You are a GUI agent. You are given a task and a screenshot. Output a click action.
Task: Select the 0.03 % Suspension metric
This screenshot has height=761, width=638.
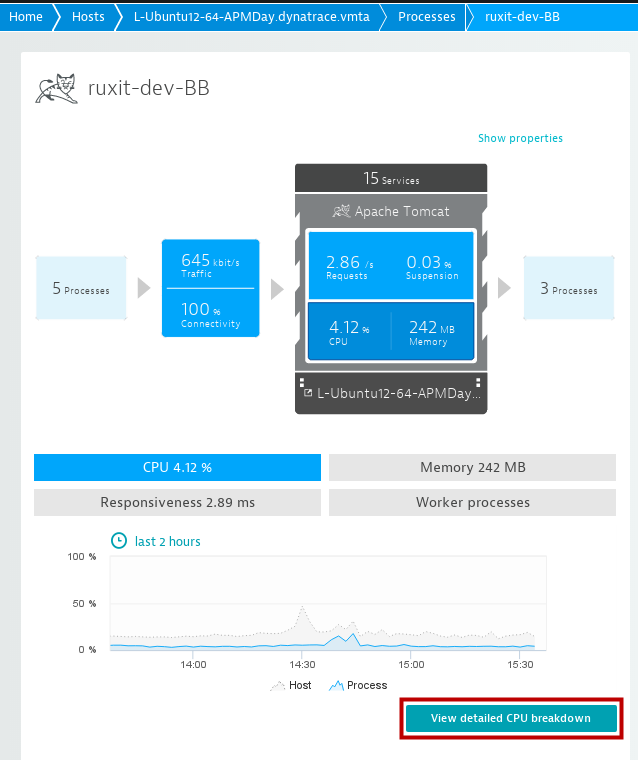click(432, 266)
